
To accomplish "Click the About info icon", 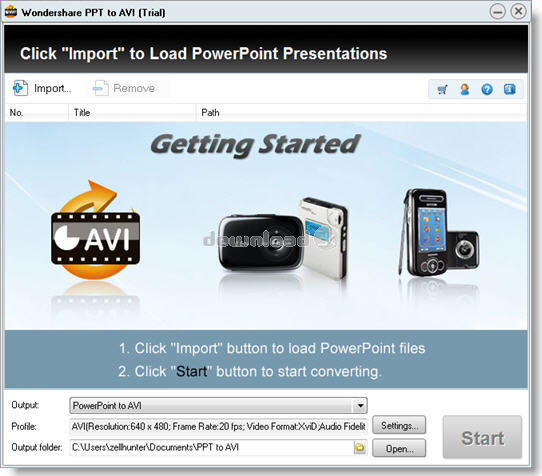I will (510, 90).
